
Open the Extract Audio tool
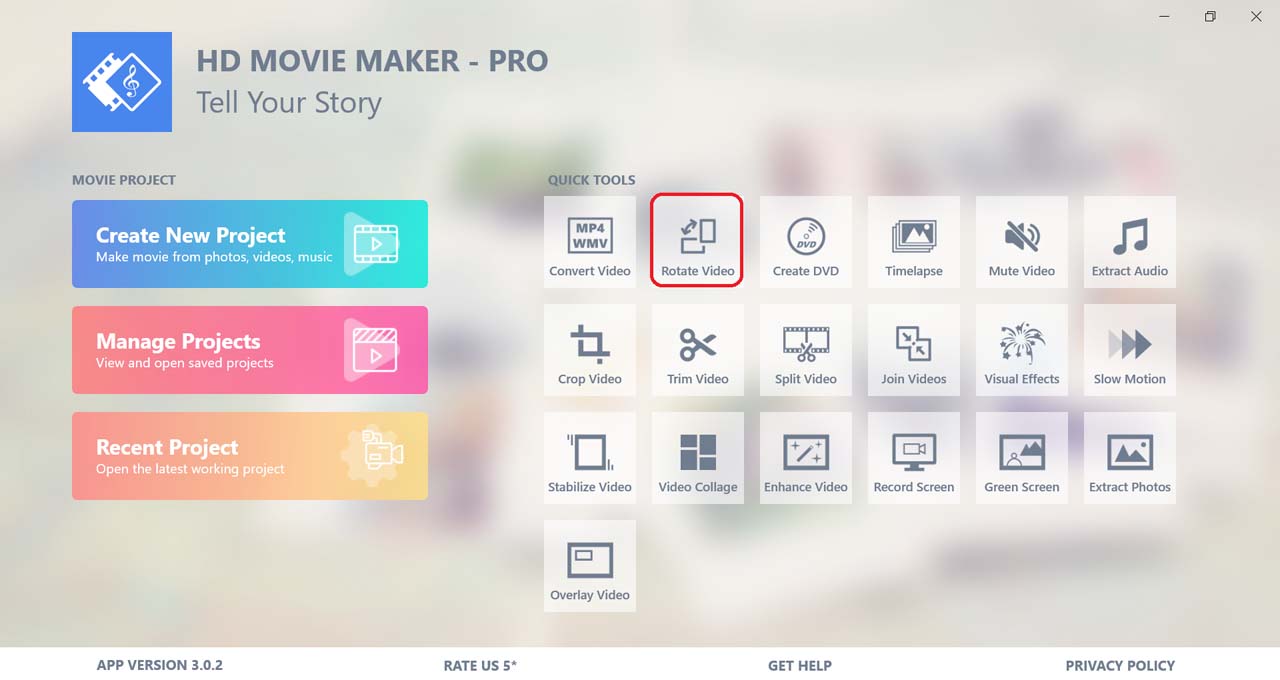[x=1130, y=242]
